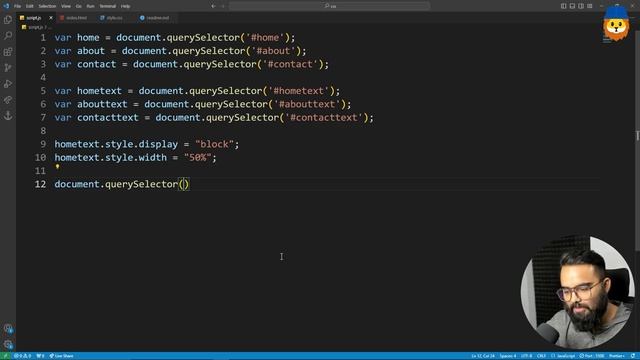Click "50%" value on line 10
This screenshot has height=360, width=640.
pyautogui.click(x=198, y=158)
